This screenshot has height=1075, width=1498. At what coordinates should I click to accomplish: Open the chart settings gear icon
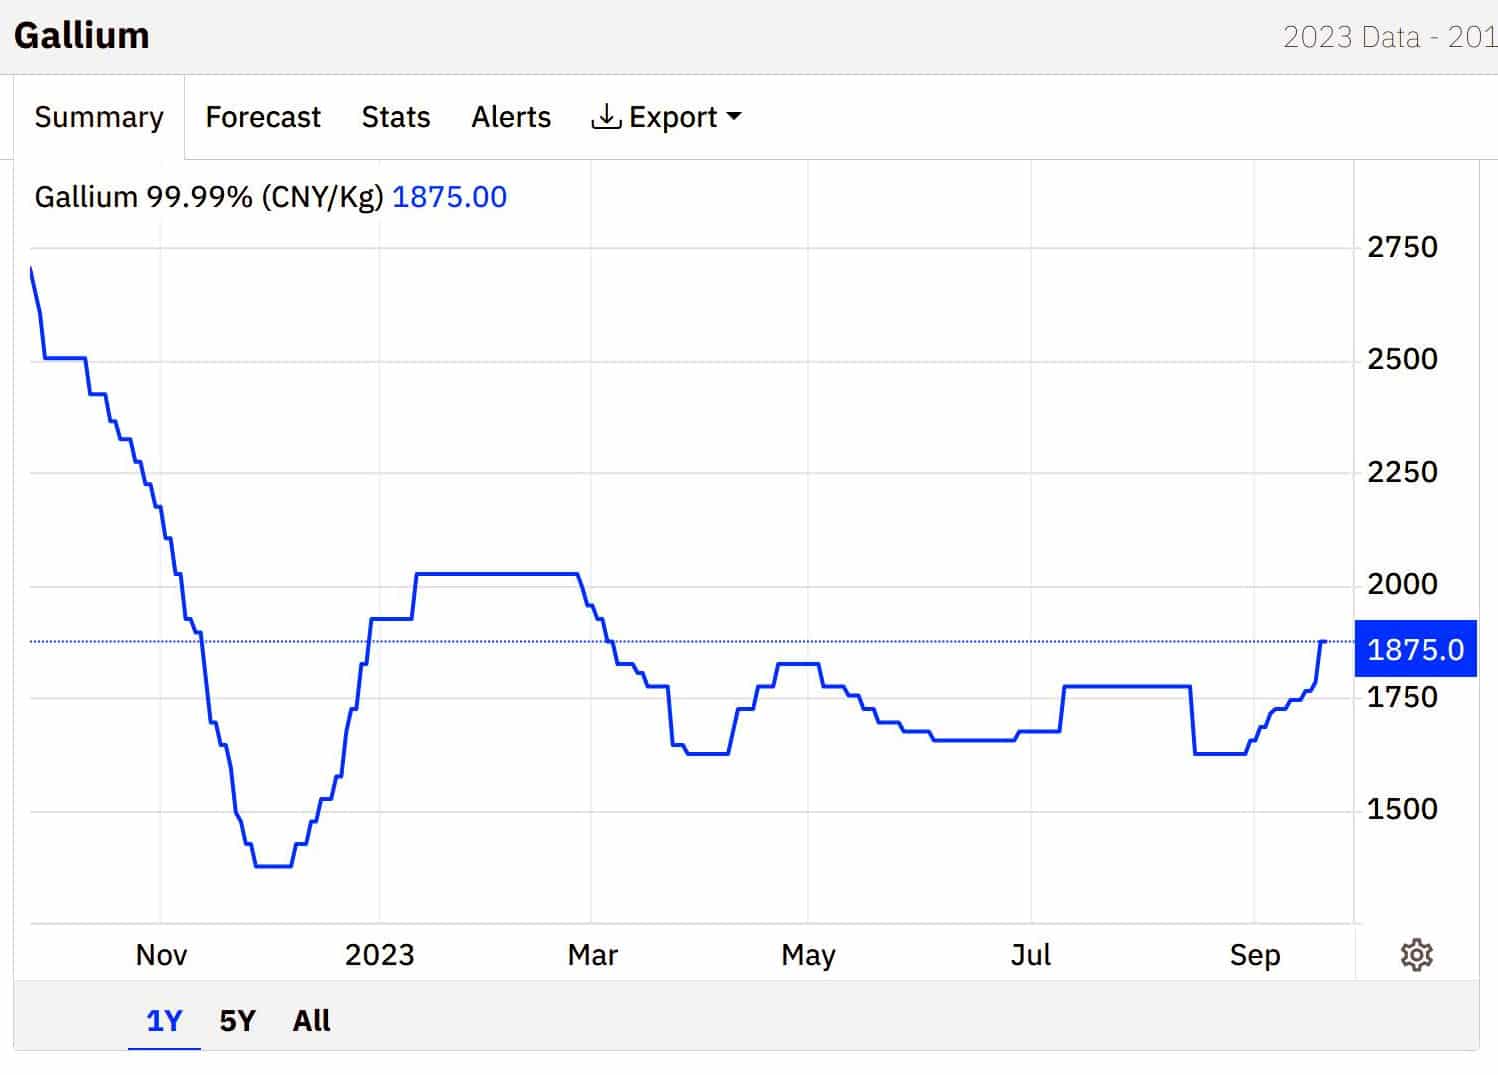1416,954
